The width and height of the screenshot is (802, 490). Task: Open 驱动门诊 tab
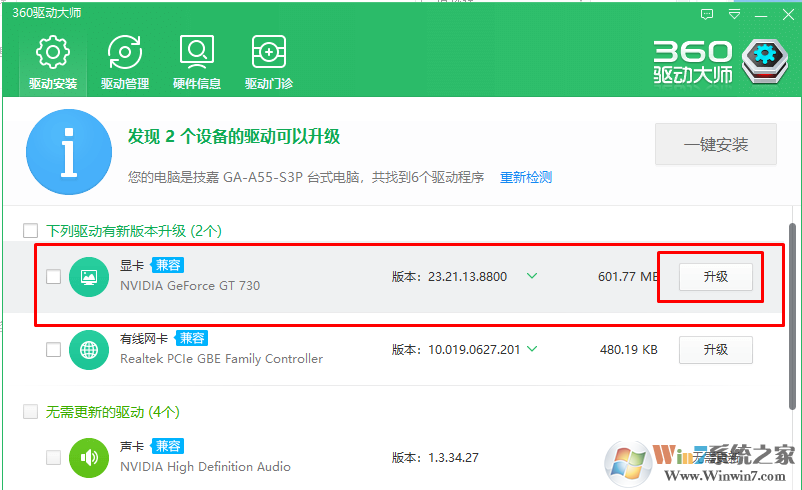pyautogui.click(x=269, y=62)
